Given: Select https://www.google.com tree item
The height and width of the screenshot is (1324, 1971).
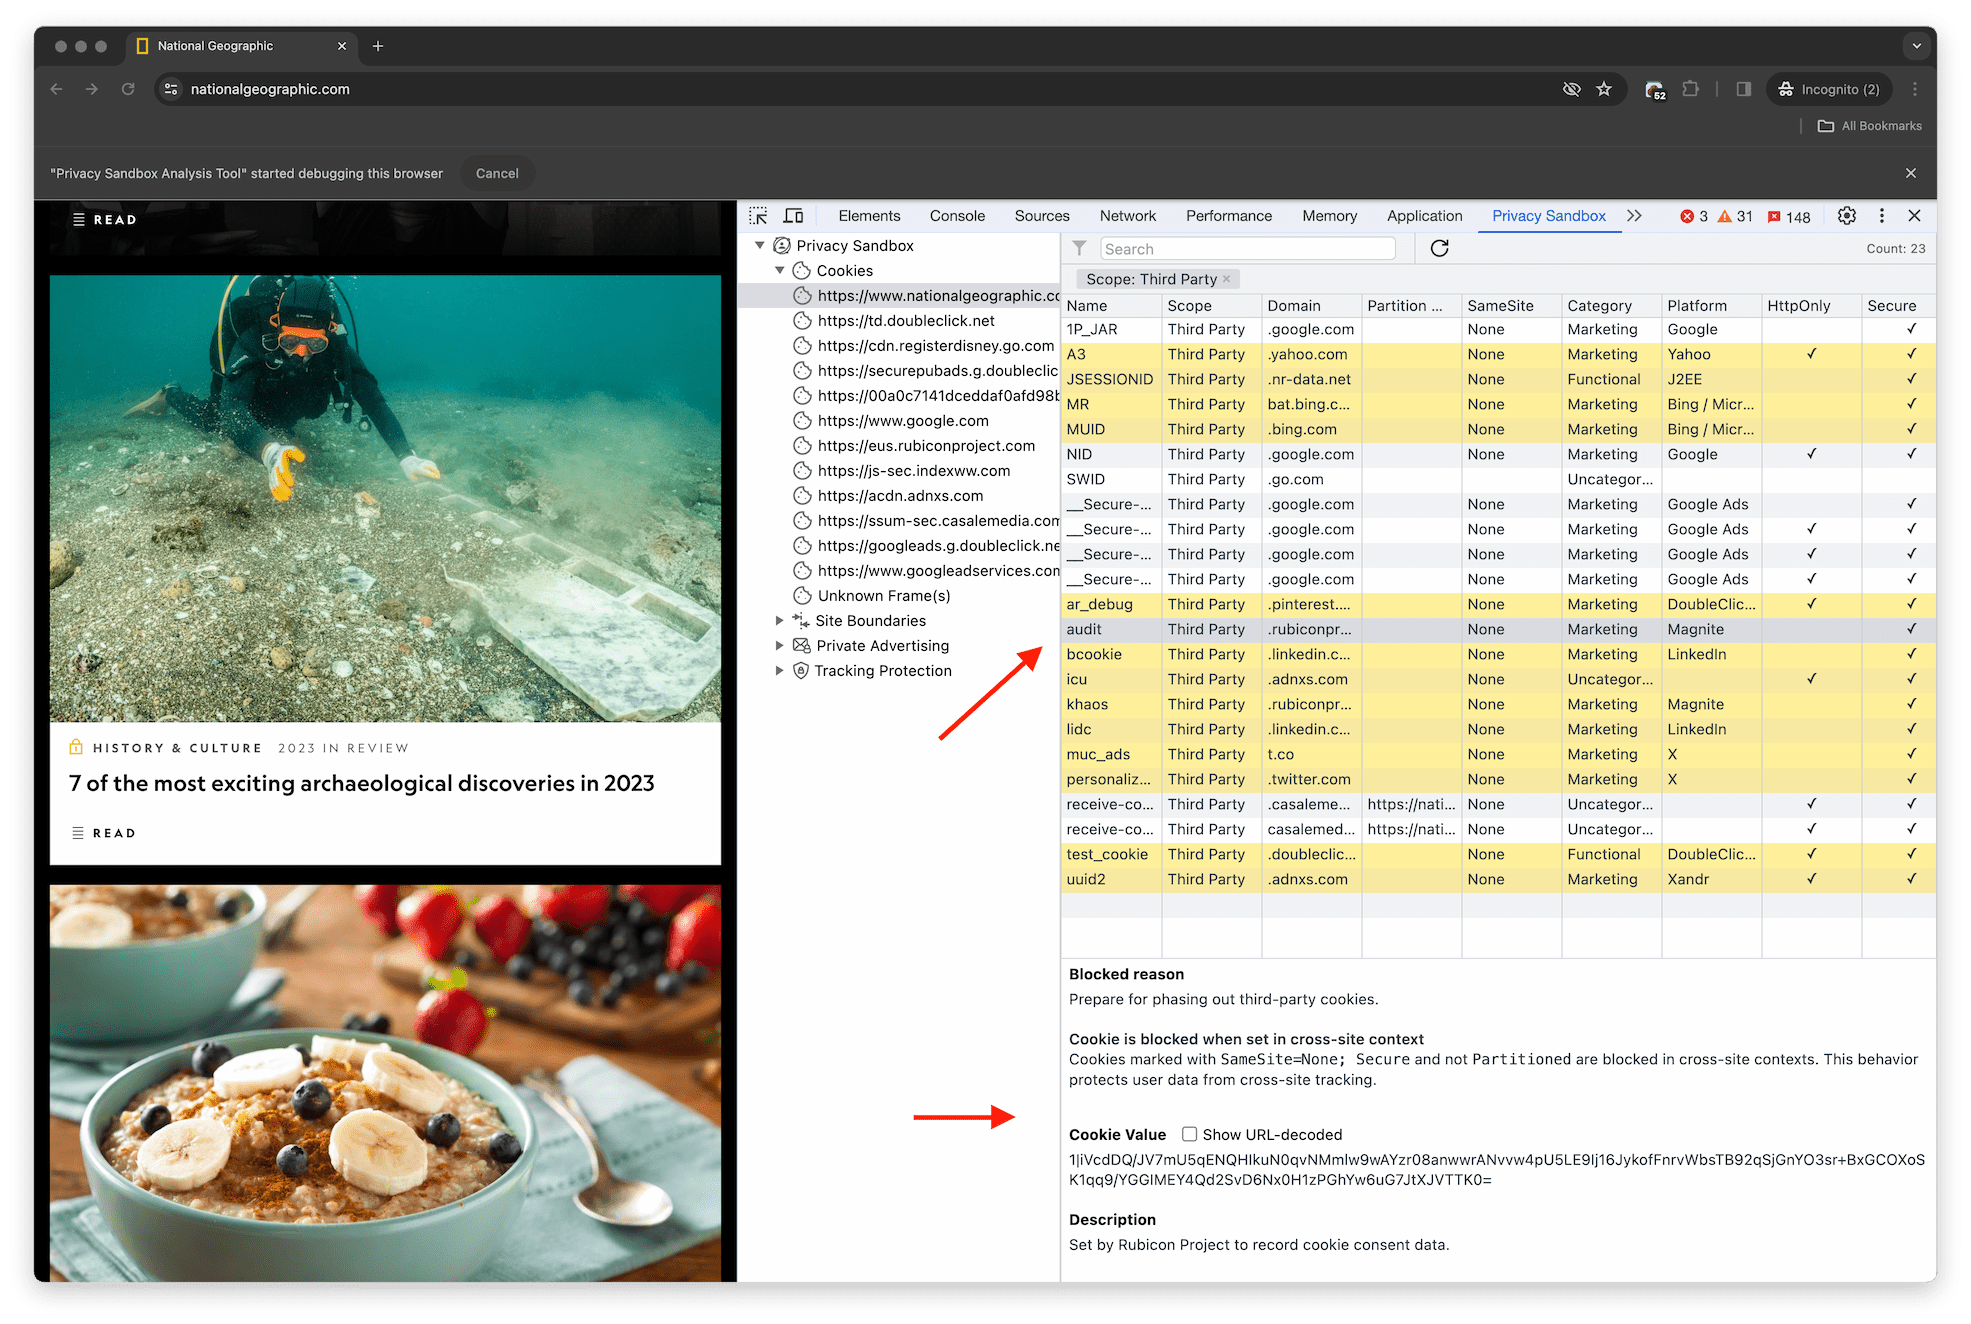Looking at the screenshot, I should pyautogui.click(x=903, y=421).
